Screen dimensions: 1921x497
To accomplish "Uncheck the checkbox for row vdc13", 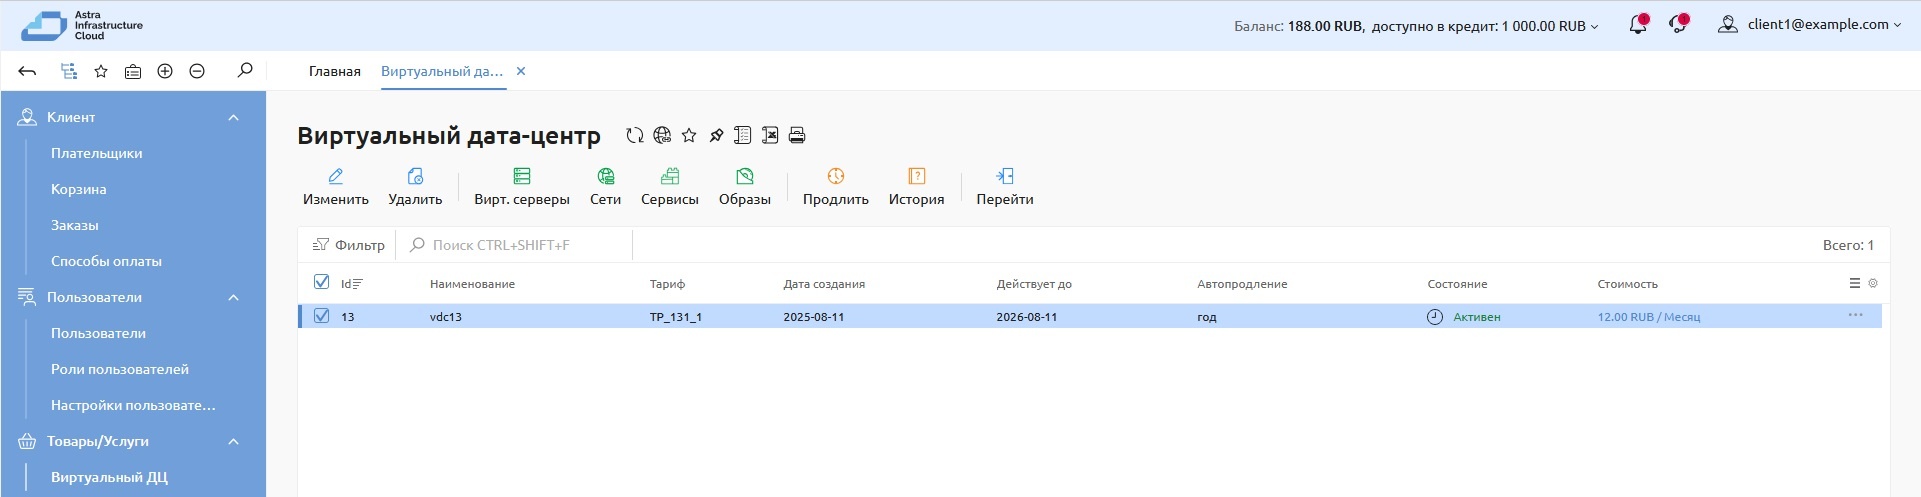I will [x=321, y=316].
